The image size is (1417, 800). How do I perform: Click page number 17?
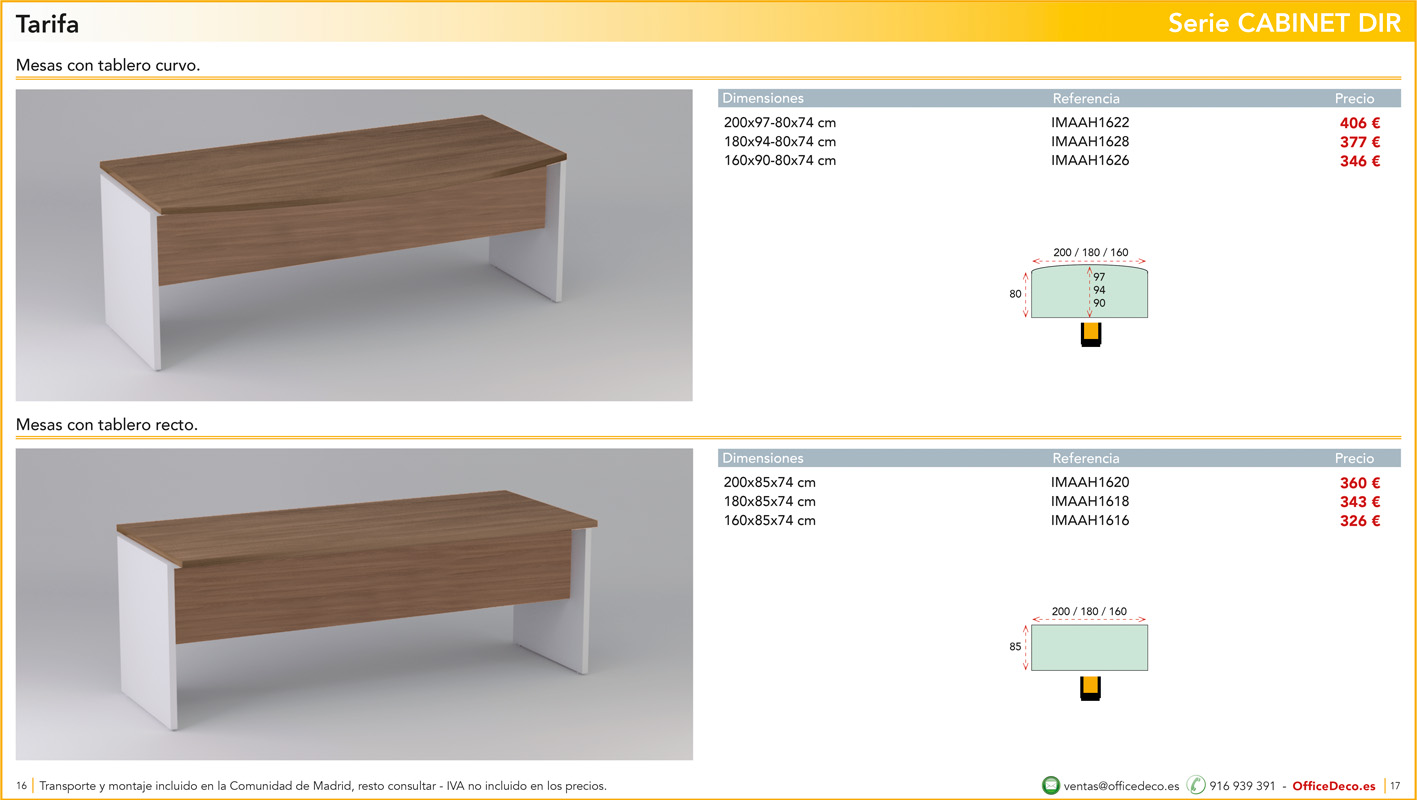(x=1395, y=786)
